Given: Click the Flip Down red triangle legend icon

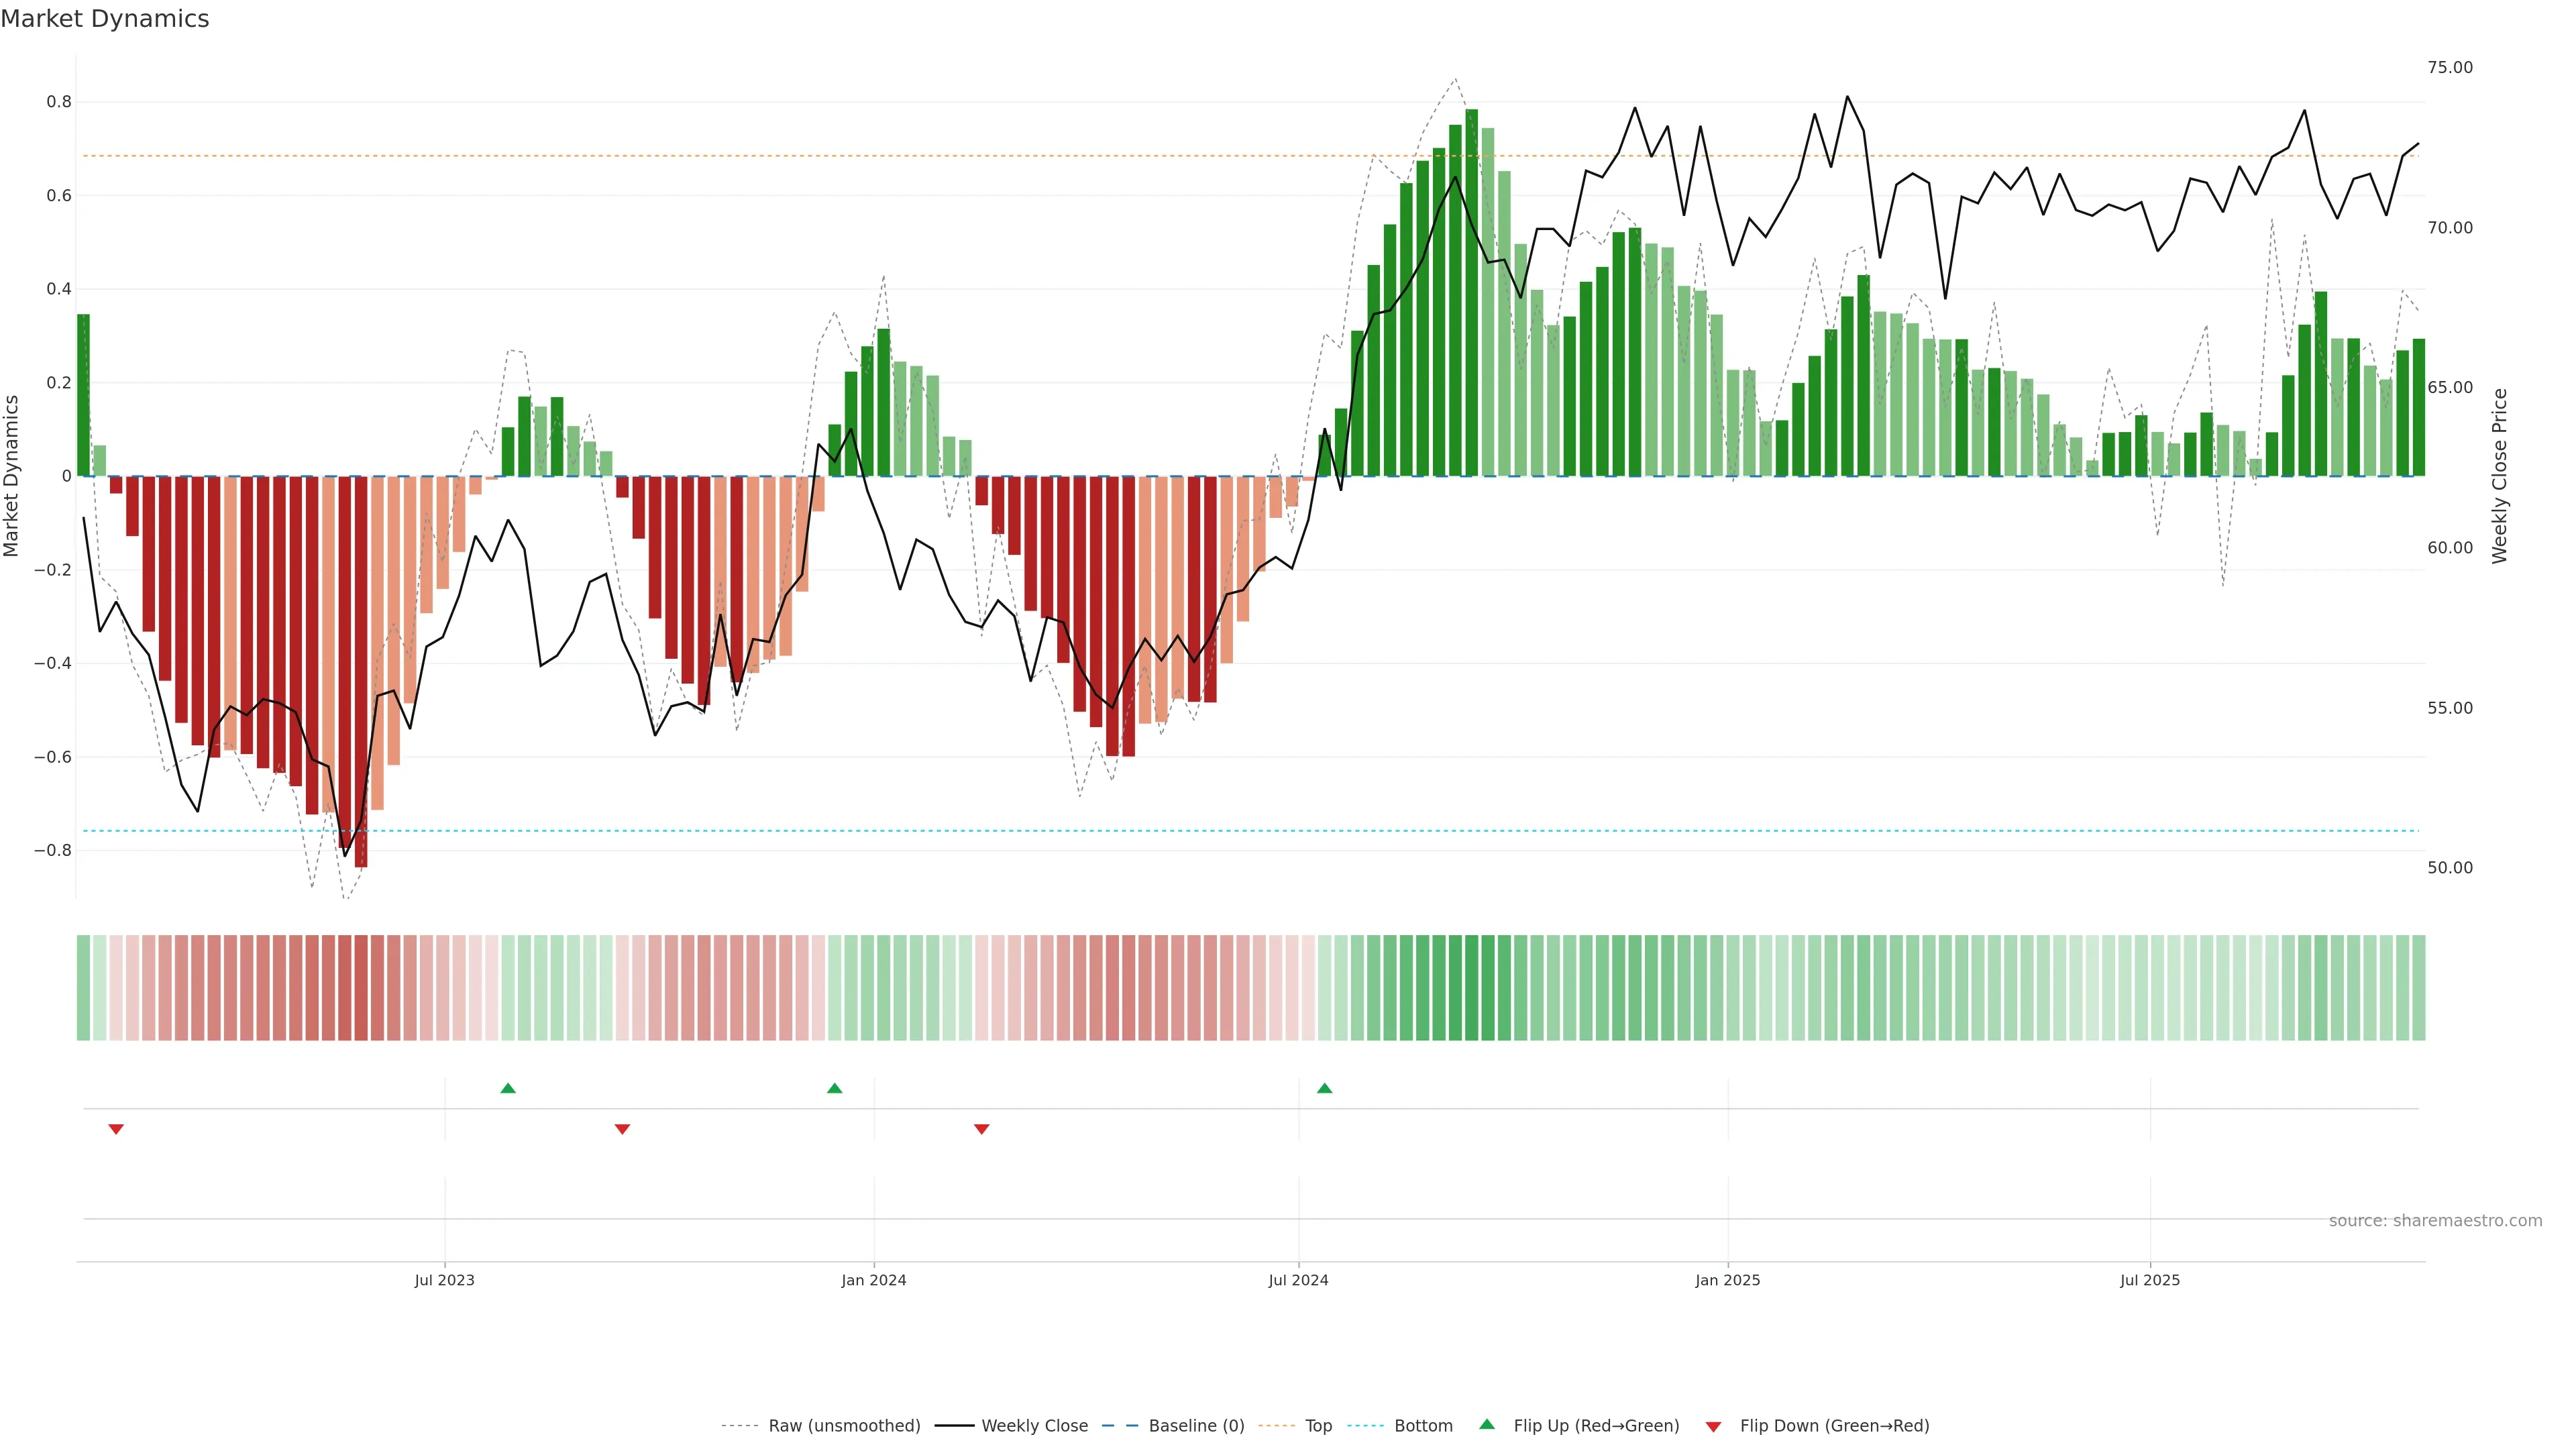Looking at the screenshot, I should coord(1713,1426).
